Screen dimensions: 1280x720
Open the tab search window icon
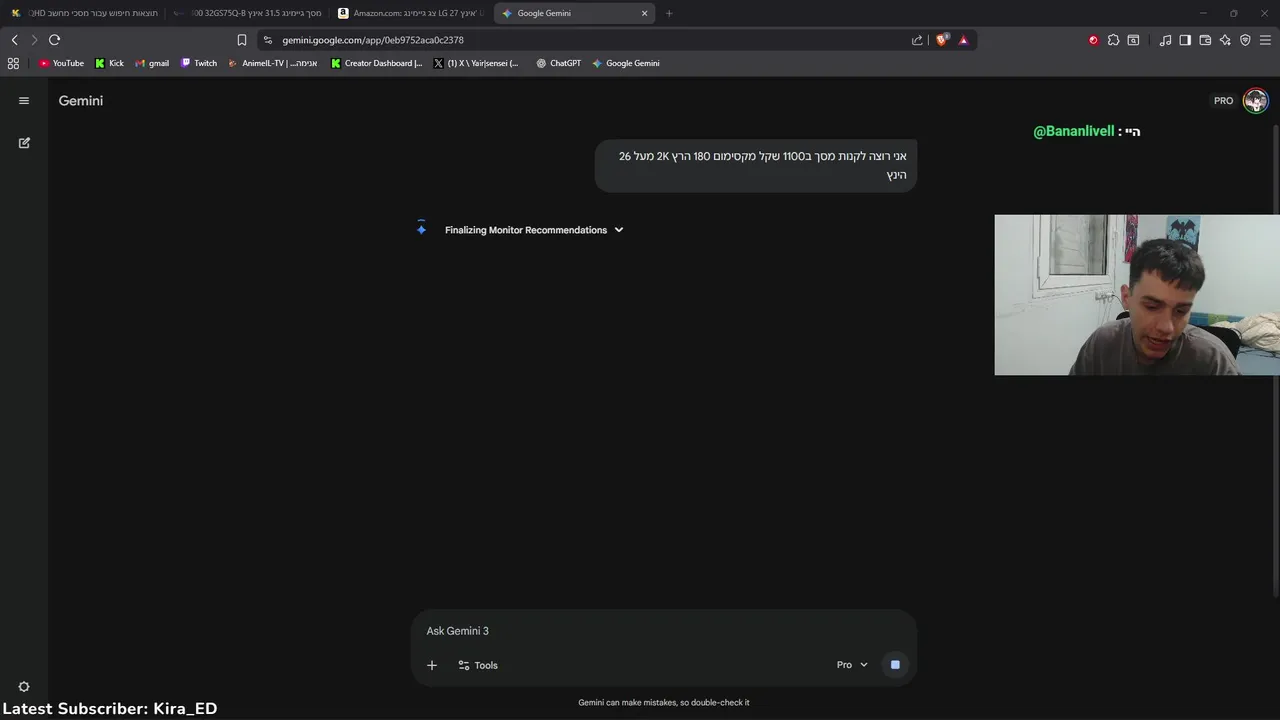point(1133,40)
